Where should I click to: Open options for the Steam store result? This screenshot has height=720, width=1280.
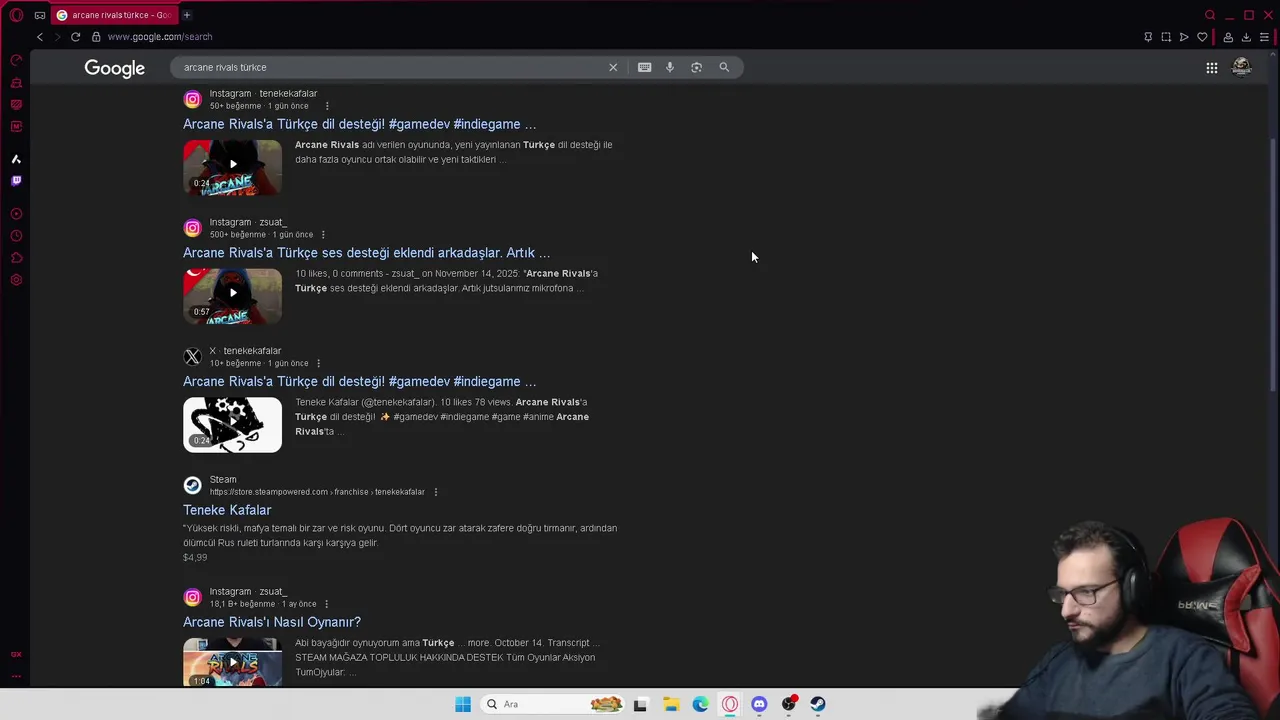[435, 492]
